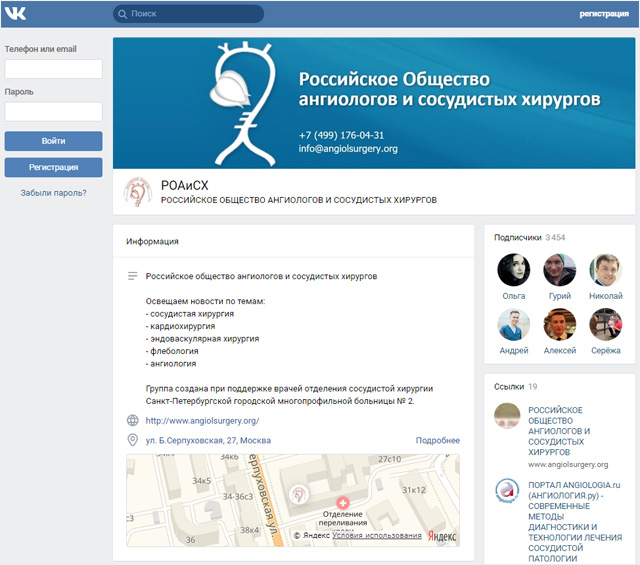Click the location pin icon
Screen dimensions: 640x565
point(132,440)
